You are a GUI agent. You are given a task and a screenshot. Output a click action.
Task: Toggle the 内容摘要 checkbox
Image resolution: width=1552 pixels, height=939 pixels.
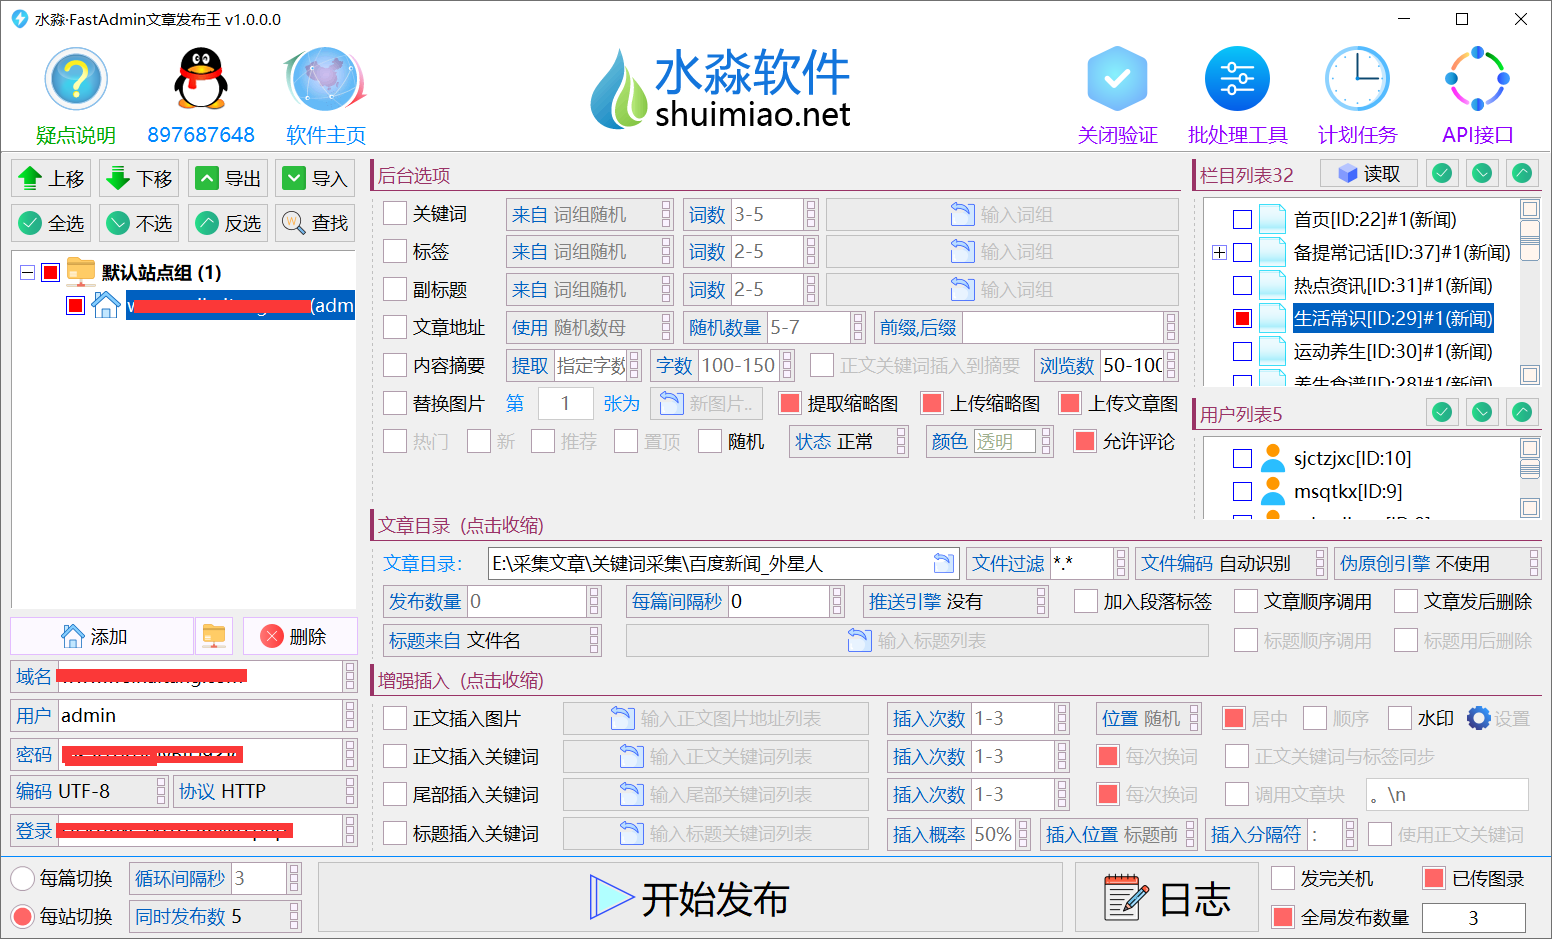point(395,365)
